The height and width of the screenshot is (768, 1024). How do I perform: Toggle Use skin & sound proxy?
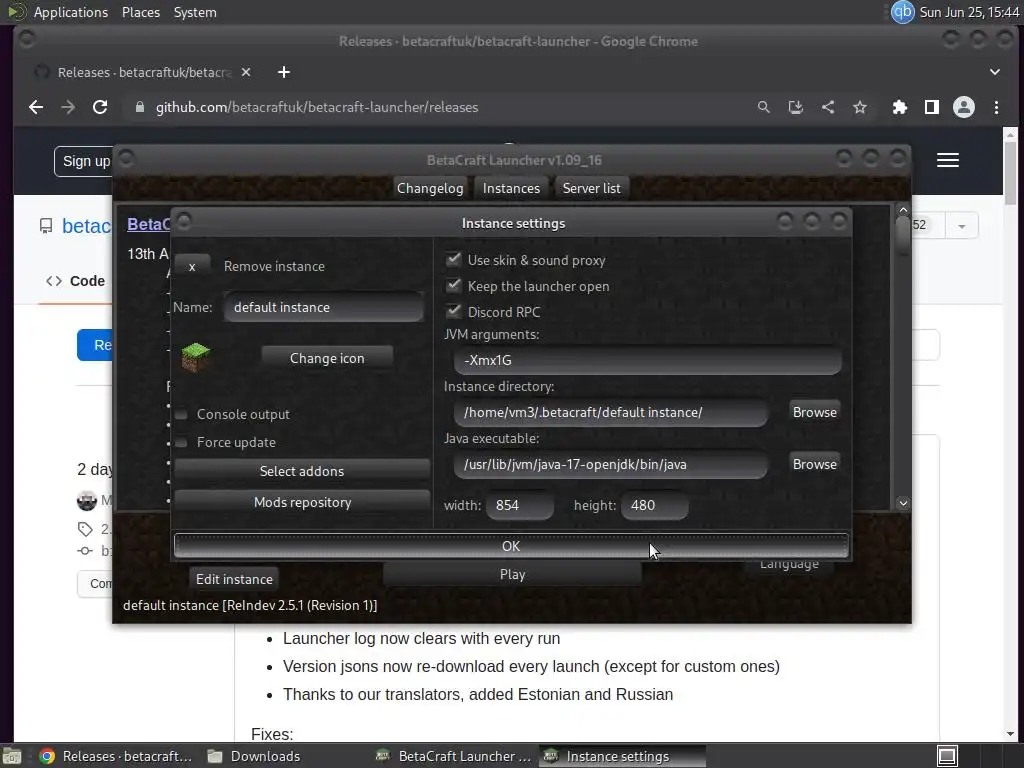pos(453,259)
